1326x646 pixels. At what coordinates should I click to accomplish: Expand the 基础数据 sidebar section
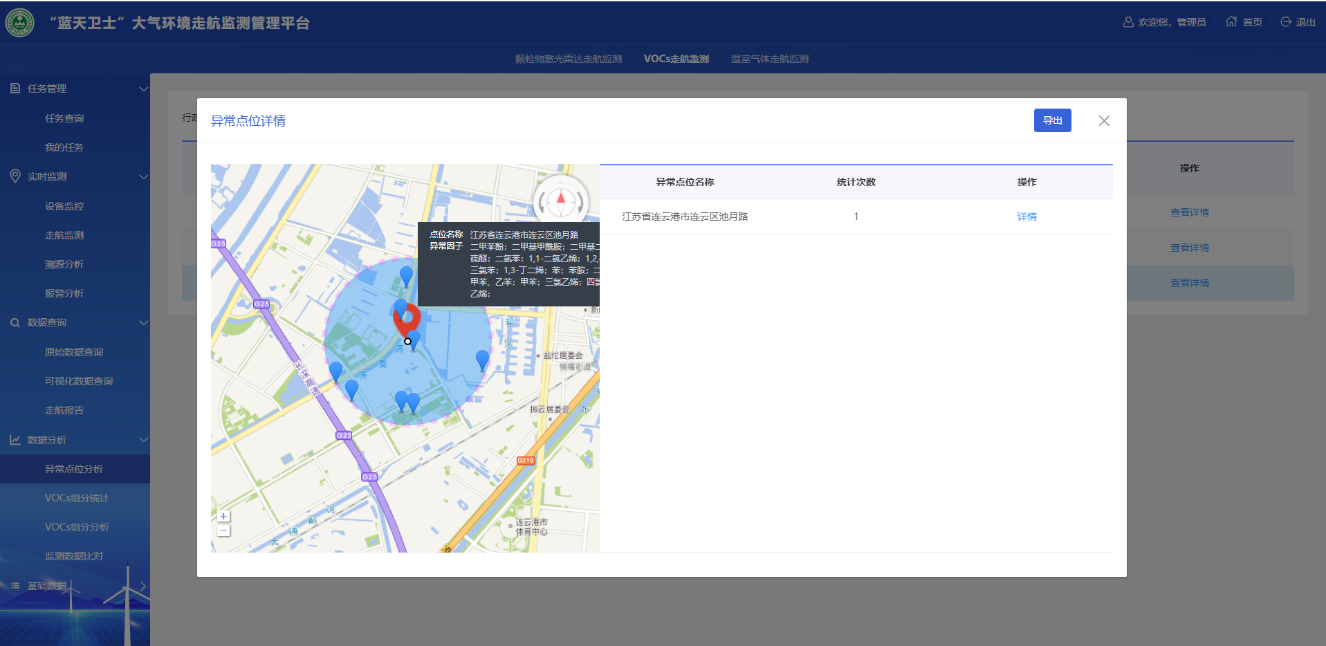pyautogui.click(x=143, y=585)
